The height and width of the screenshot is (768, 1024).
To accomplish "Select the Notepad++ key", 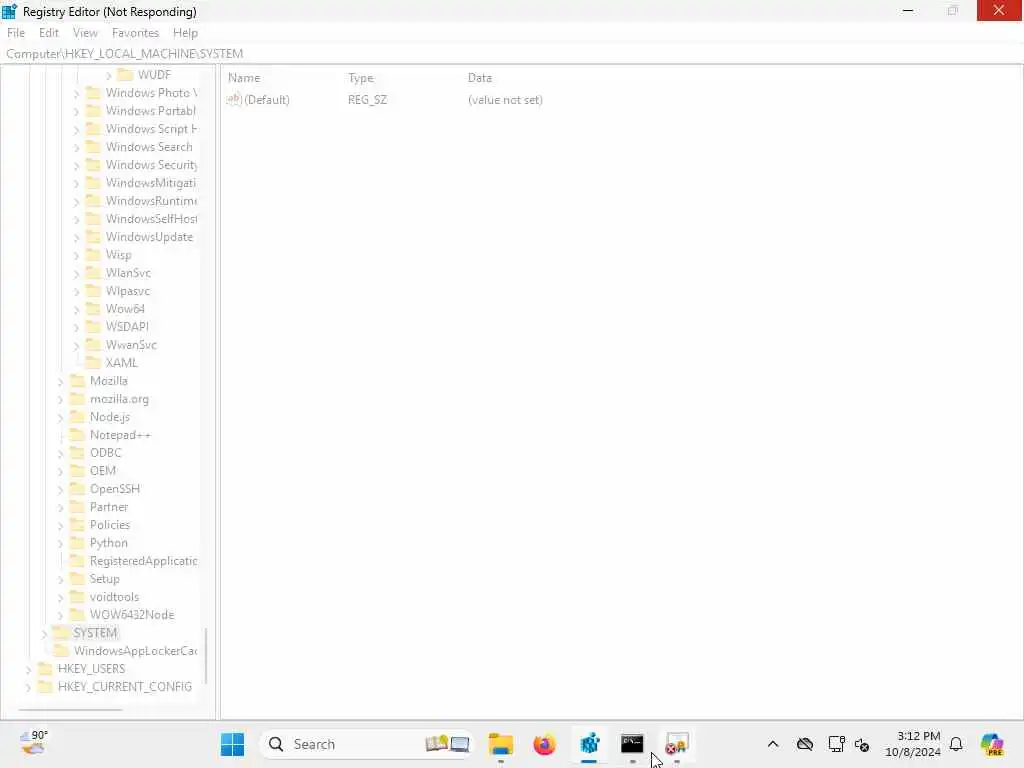I will [x=120, y=435].
